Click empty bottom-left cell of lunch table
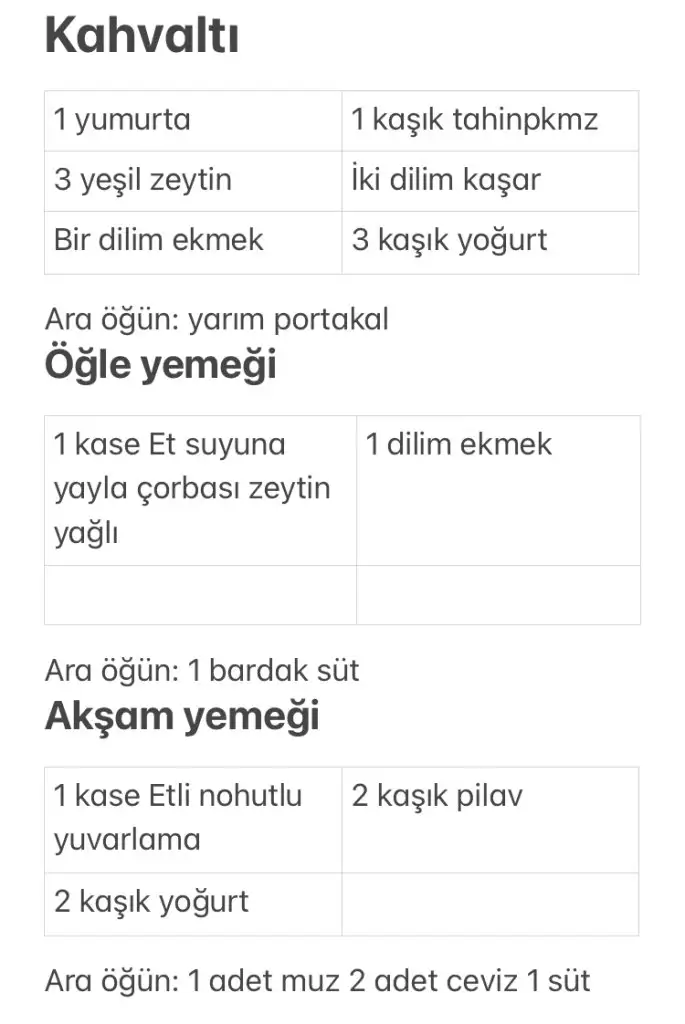This screenshot has width=685, height=1024. coord(200,595)
